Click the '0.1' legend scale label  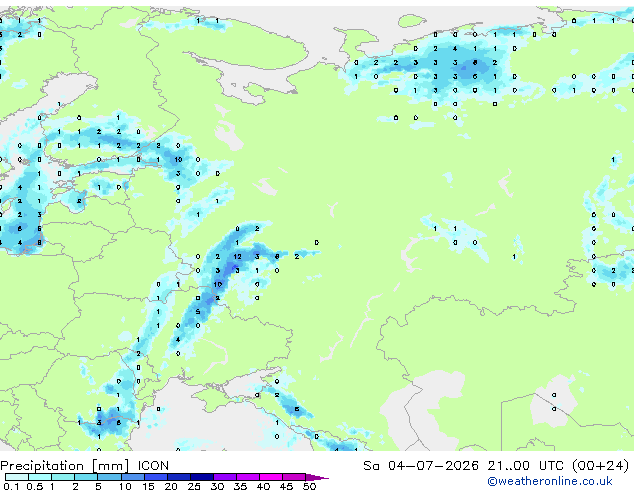point(11,486)
